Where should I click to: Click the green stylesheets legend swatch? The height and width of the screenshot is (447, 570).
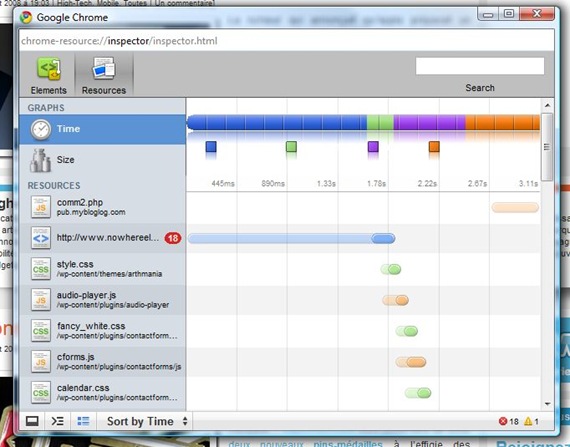pos(291,147)
